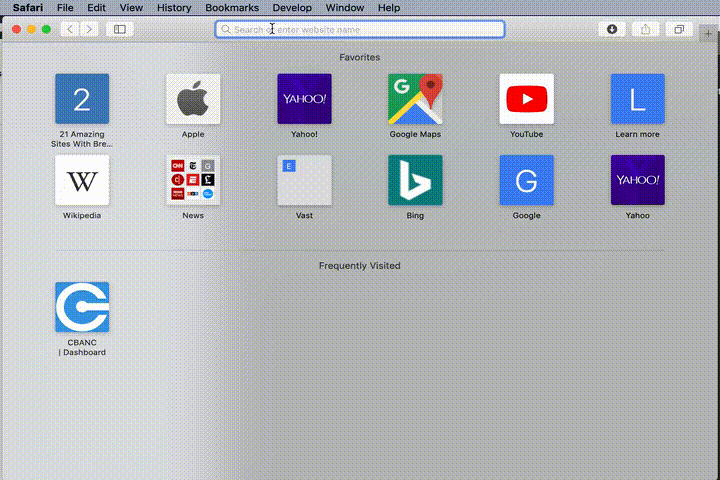Click the "Wikipedia" label text
Viewport: 720px width, 480px height.
click(x=82, y=215)
